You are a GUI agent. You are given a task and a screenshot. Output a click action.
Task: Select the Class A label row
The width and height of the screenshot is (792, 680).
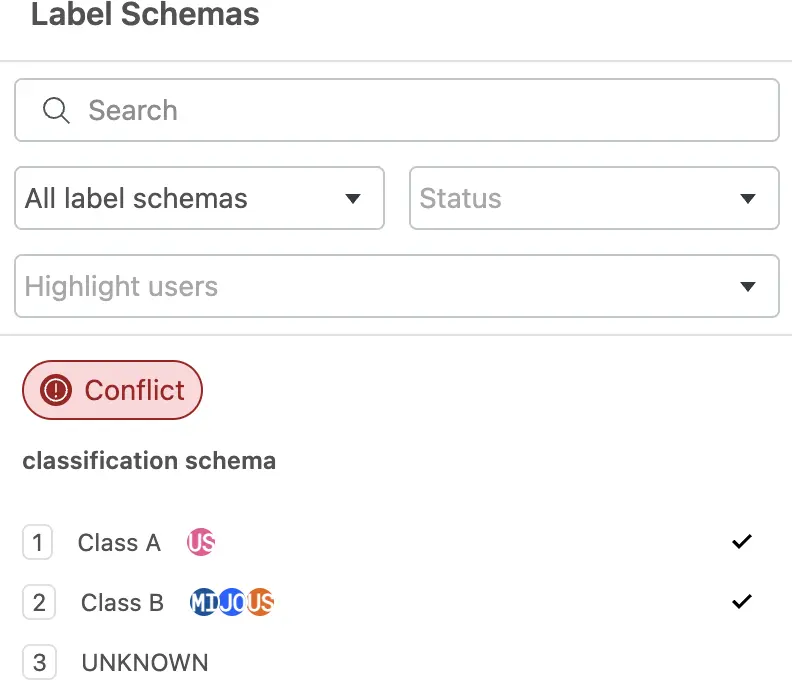click(x=389, y=542)
